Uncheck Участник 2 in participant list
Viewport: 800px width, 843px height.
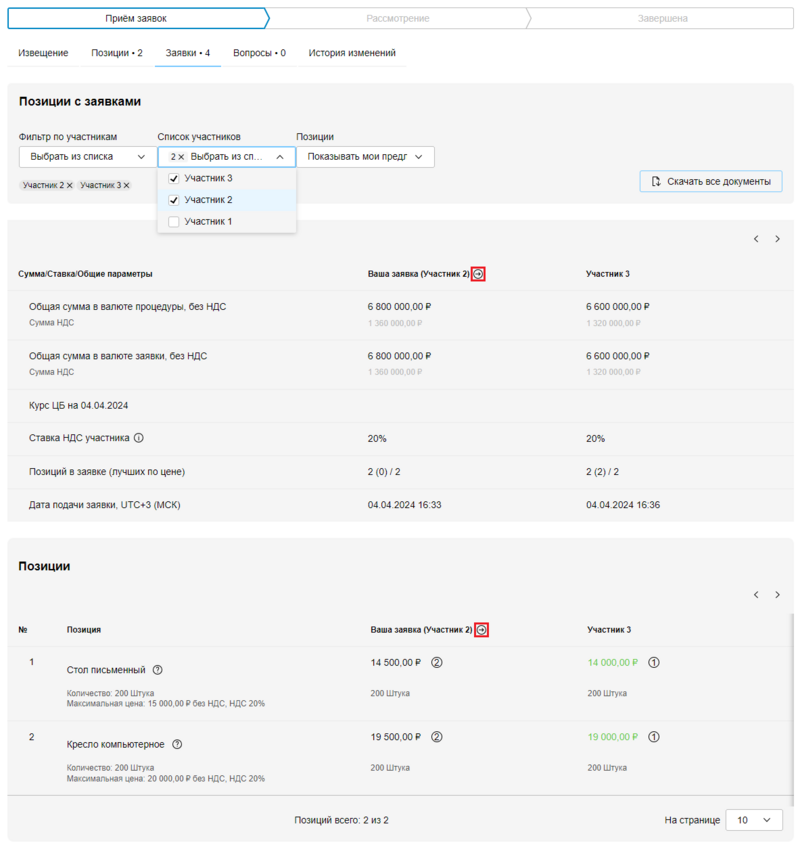[x=174, y=200]
